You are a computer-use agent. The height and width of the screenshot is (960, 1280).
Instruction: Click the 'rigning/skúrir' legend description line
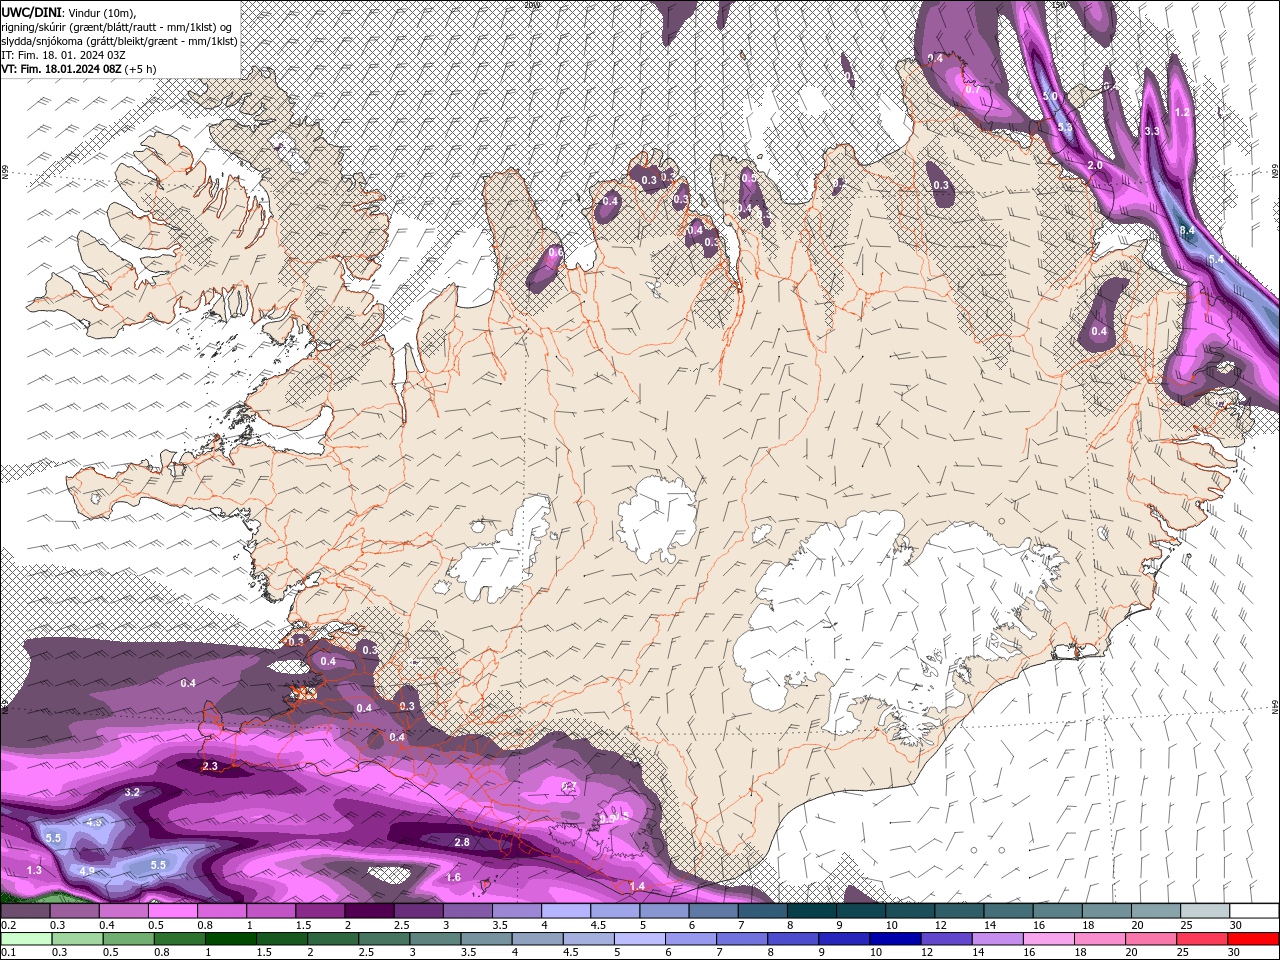coord(117,27)
